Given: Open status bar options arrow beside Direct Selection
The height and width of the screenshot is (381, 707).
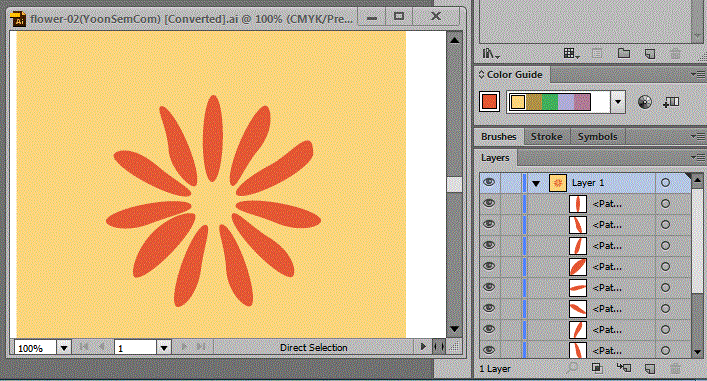Looking at the screenshot, I should click(x=423, y=347).
